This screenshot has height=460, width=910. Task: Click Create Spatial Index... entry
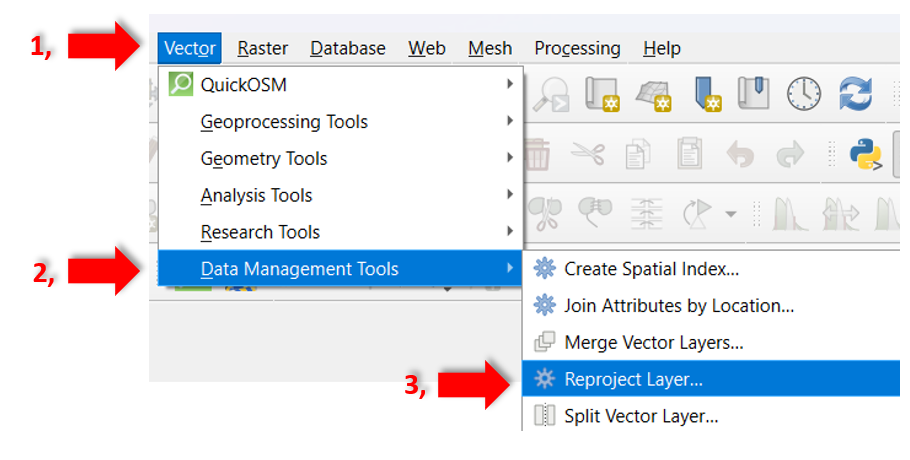click(651, 269)
